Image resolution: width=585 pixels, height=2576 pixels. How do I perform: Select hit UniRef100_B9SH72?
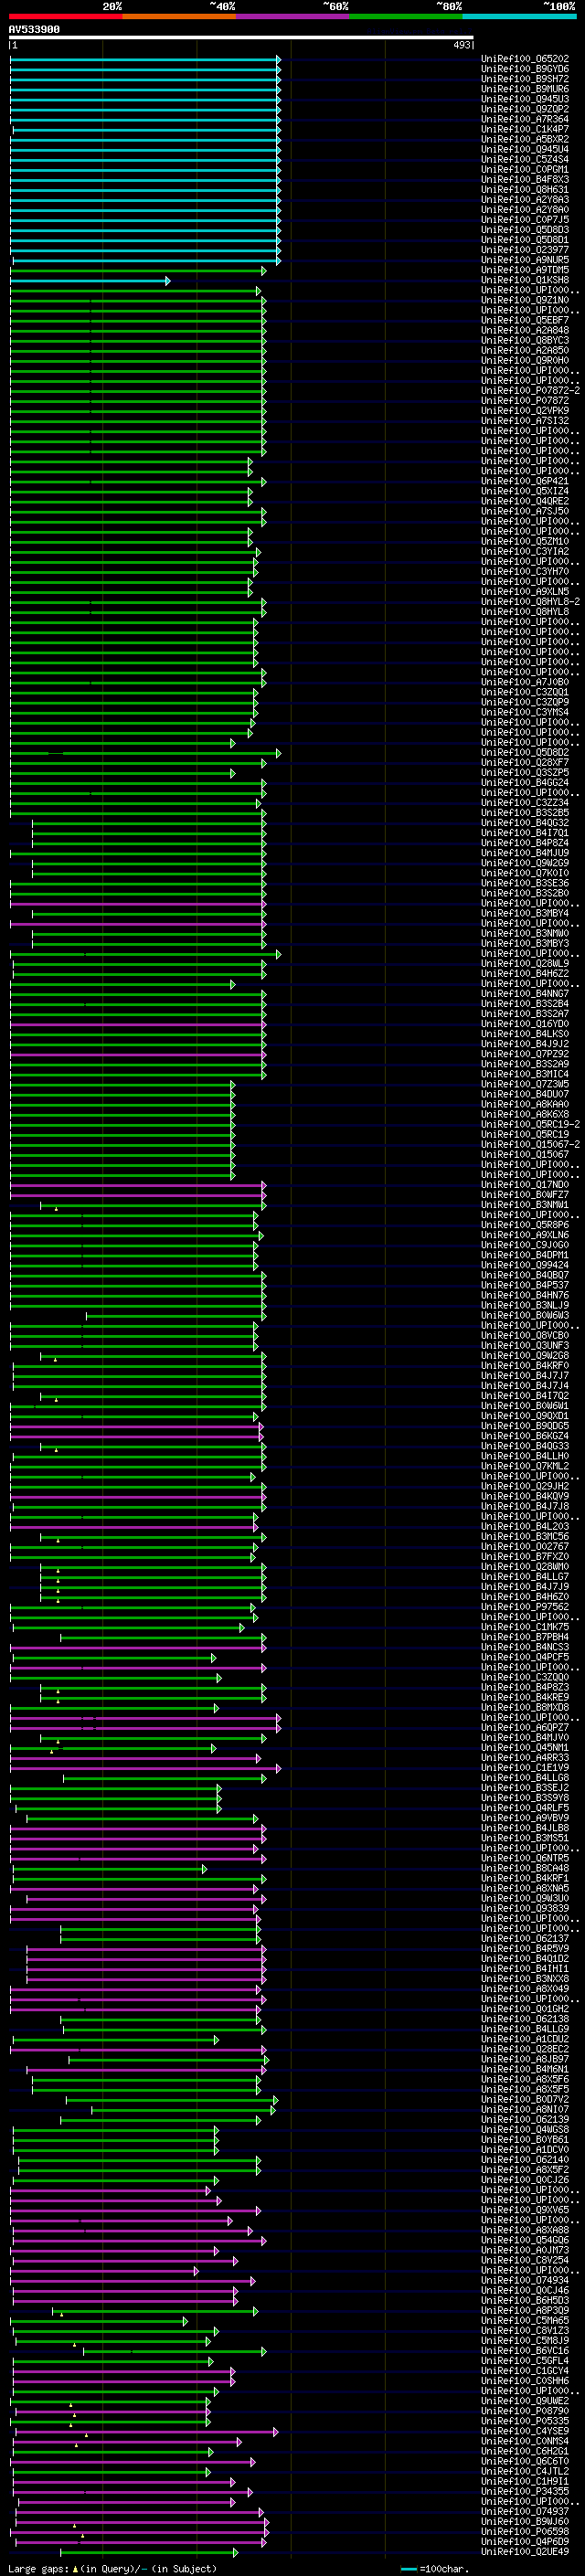[525, 79]
